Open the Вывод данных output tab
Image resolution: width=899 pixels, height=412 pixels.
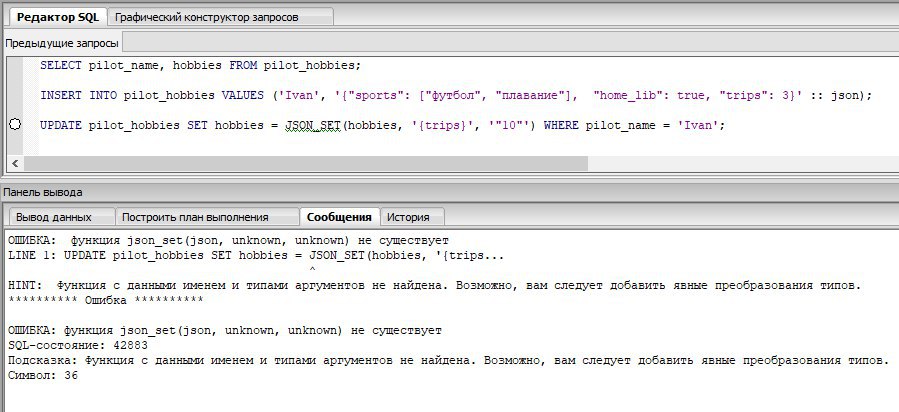pyautogui.click(x=54, y=217)
